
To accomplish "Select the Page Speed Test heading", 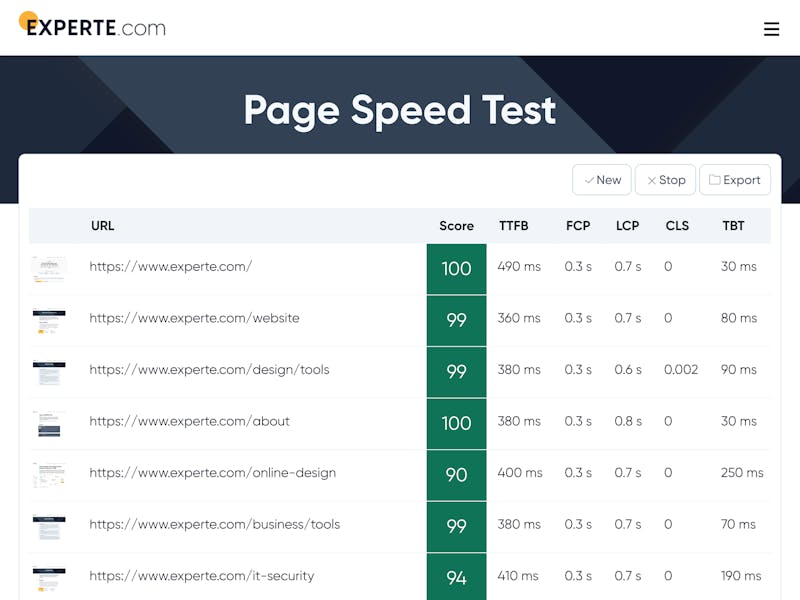I will [400, 110].
